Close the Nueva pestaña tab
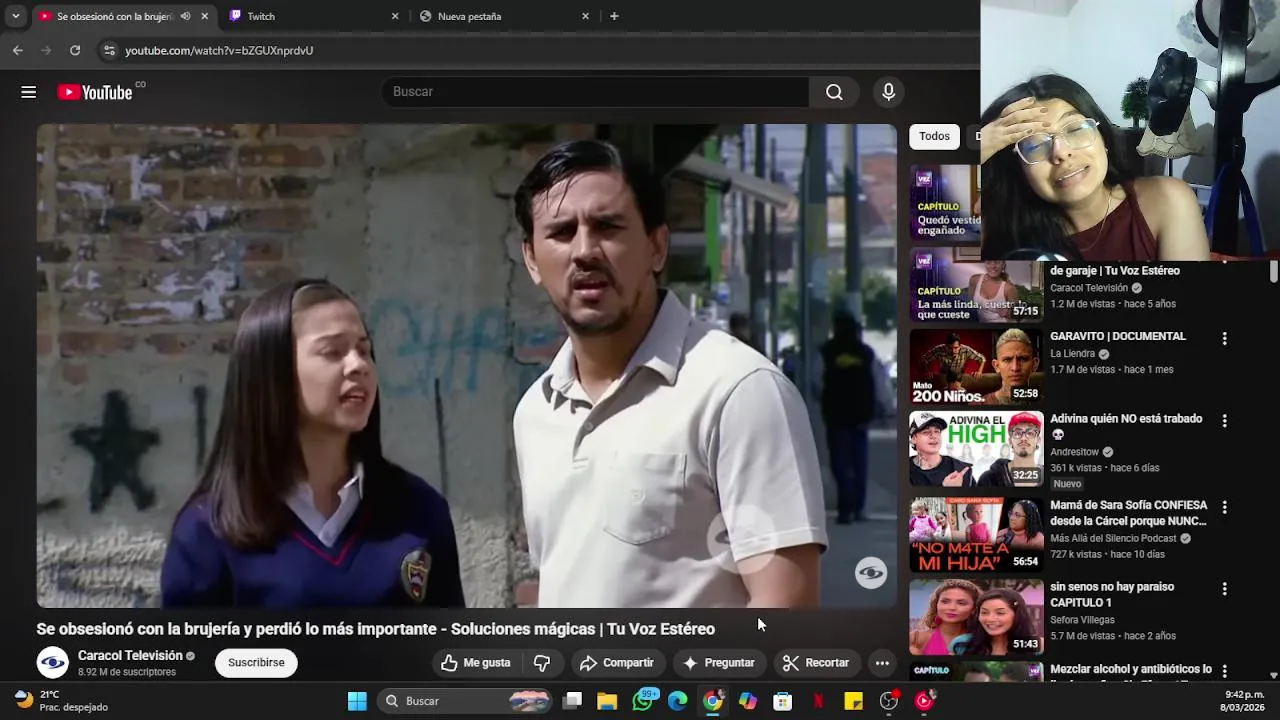The height and width of the screenshot is (720, 1280). pos(586,16)
